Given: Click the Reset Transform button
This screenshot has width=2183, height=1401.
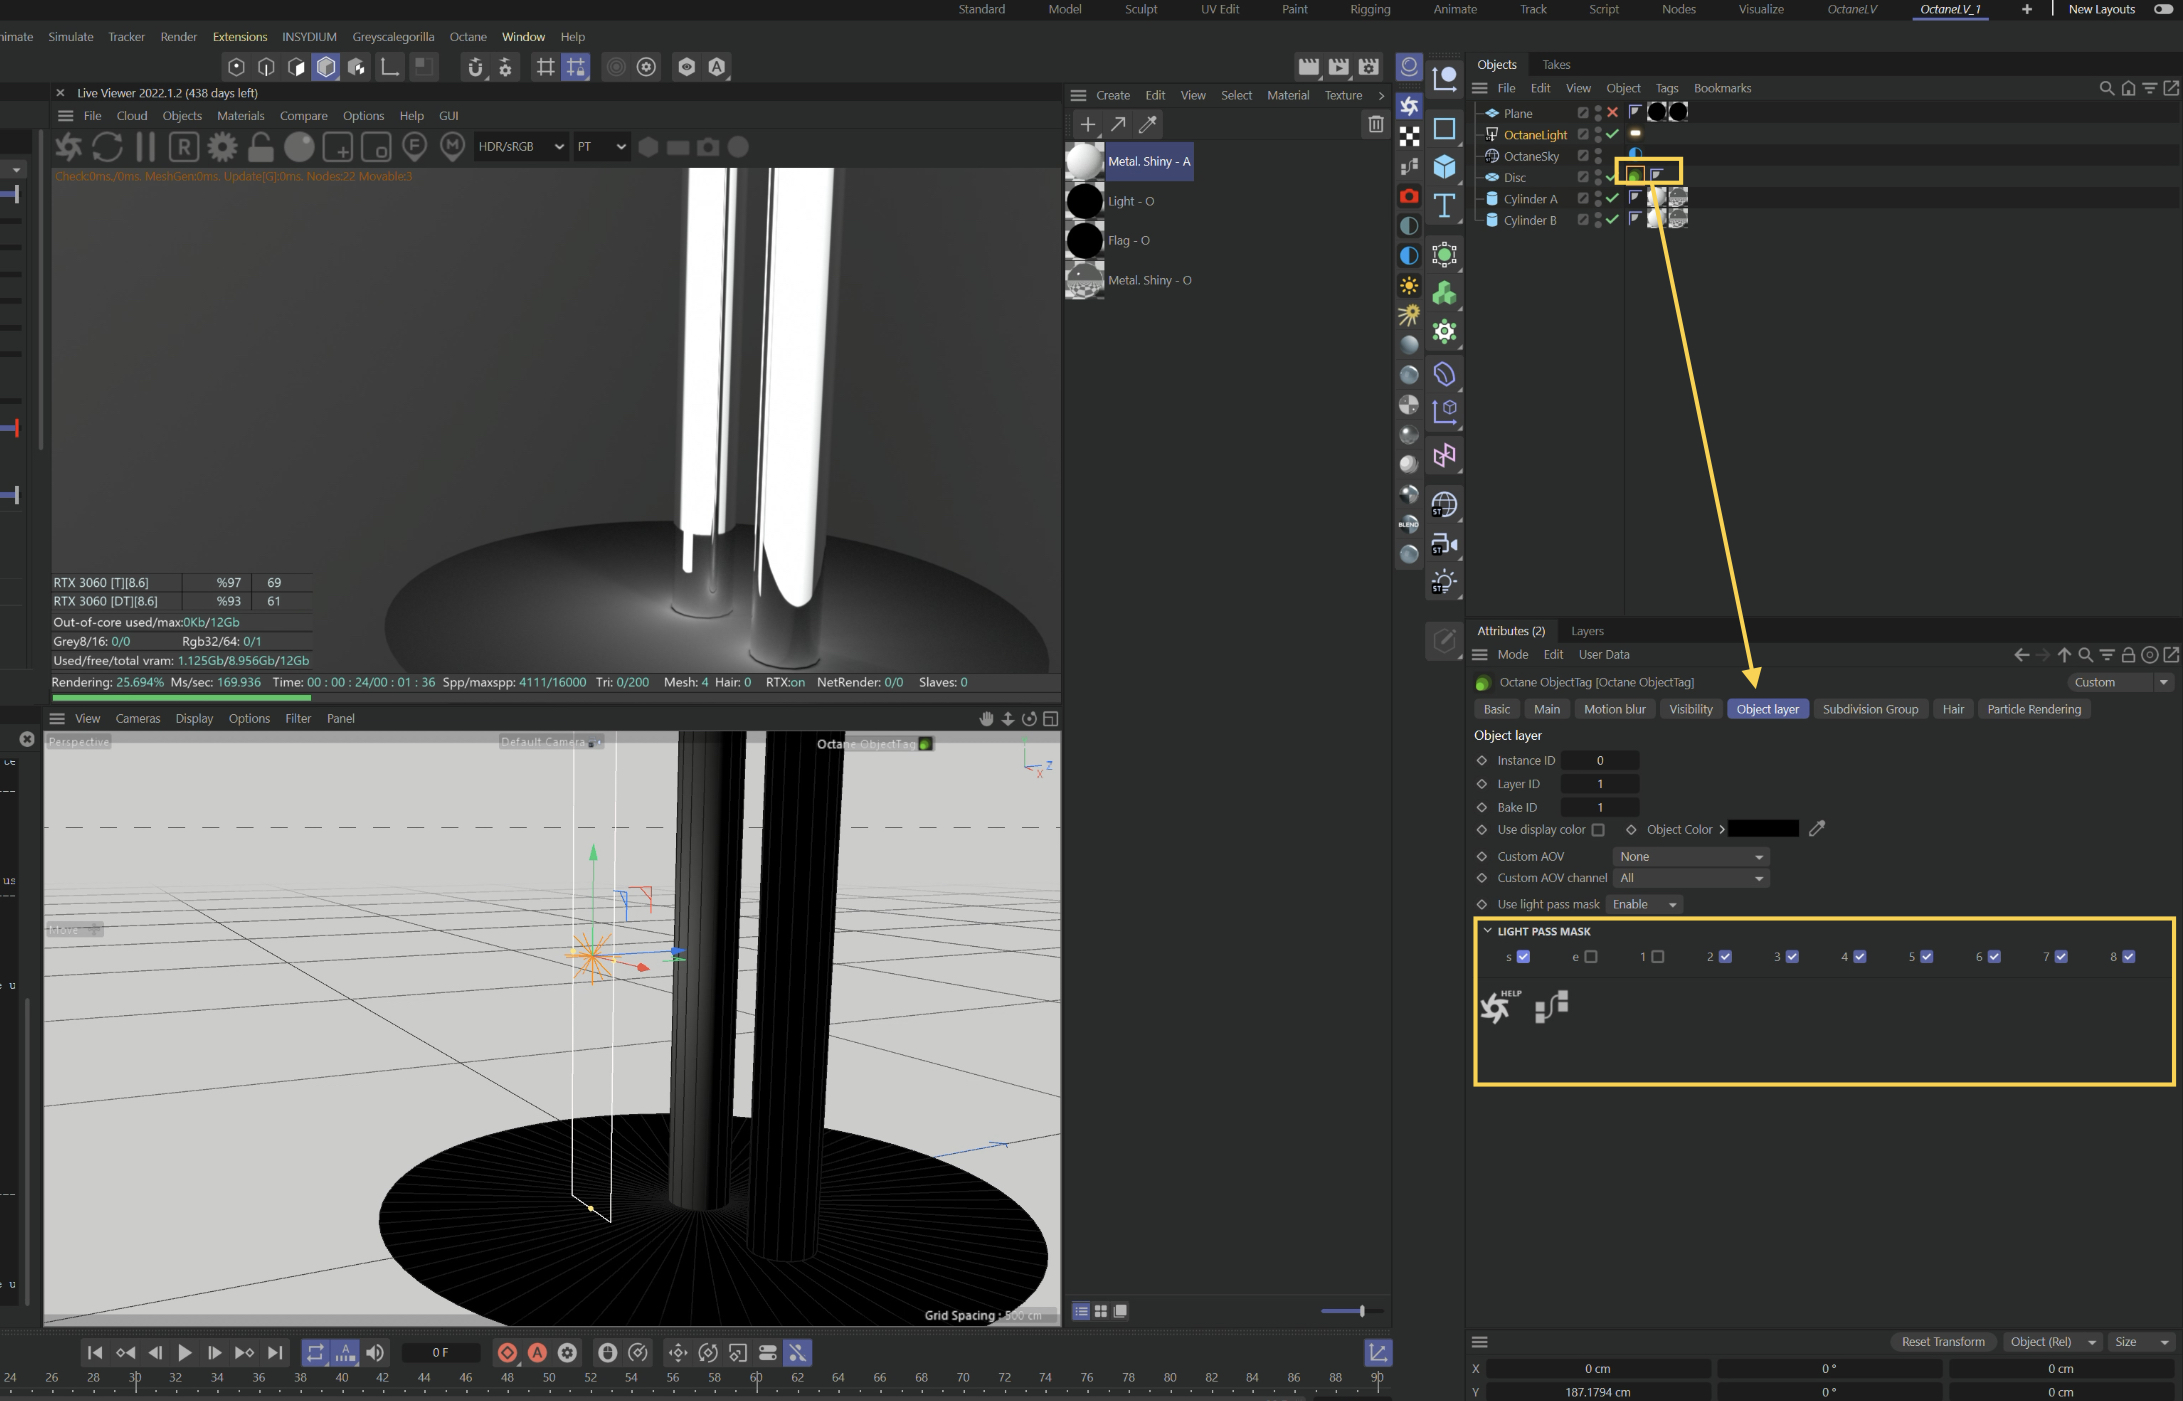Looking at the screenshot, I should coord(1942,1342).
